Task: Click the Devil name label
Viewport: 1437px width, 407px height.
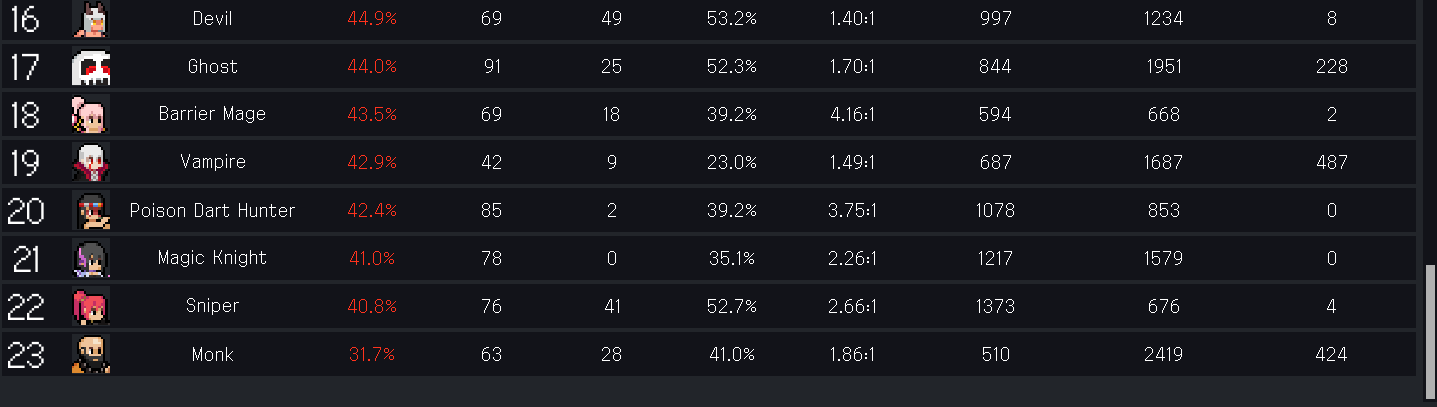Action: [x=212, y=19]
